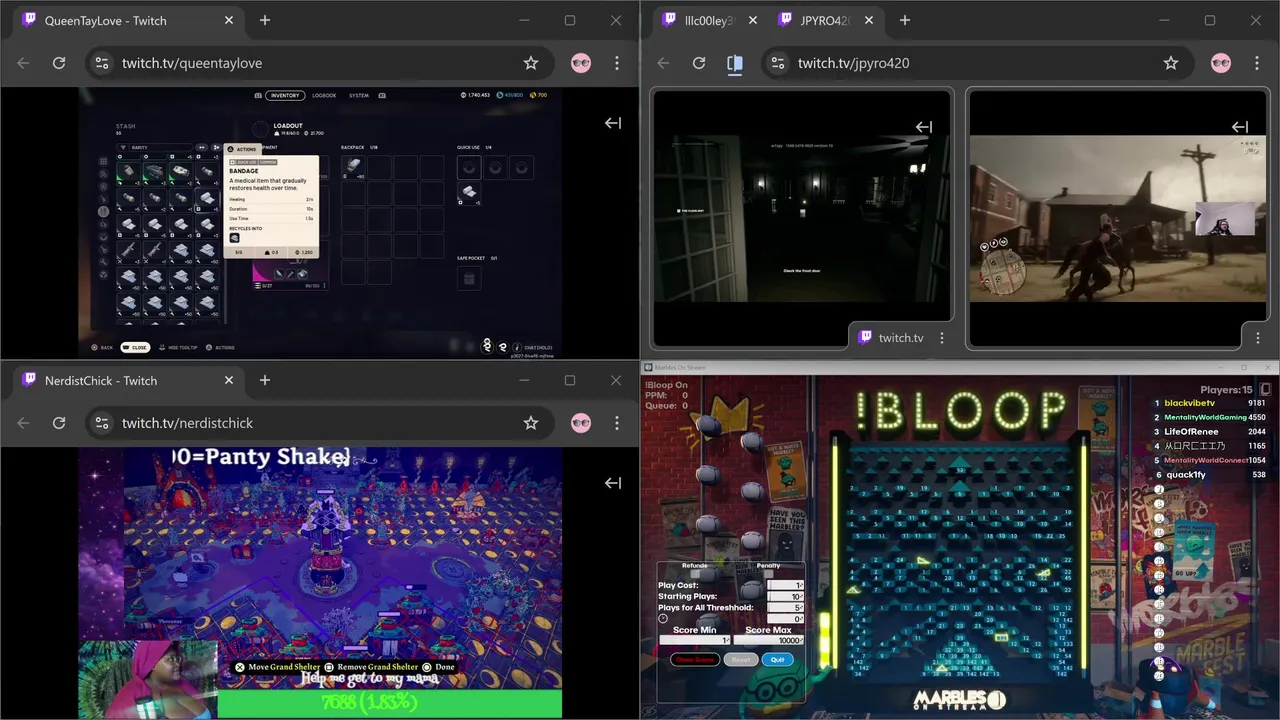This screenshot has width=1280, height=720.
Task: Select LifeOfRenee in the Marbles leaderboard
Action: point(1191,432)
